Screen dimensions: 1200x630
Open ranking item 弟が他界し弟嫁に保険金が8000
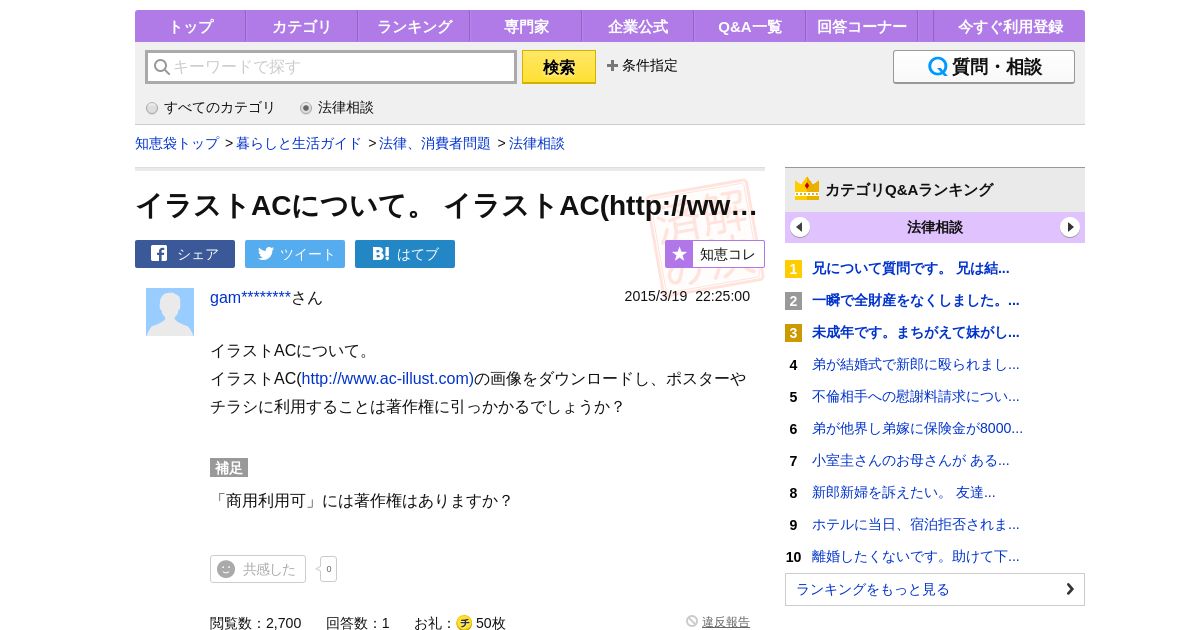click(x=917, y=428)
